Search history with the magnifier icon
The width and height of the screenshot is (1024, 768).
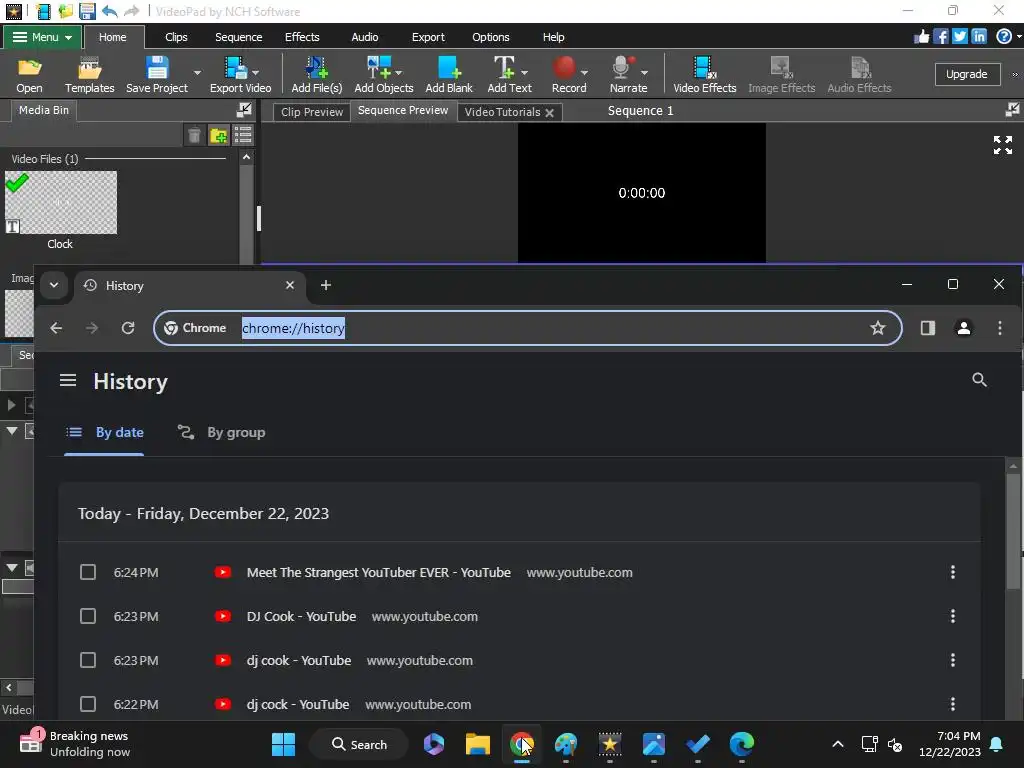[979, 380]
